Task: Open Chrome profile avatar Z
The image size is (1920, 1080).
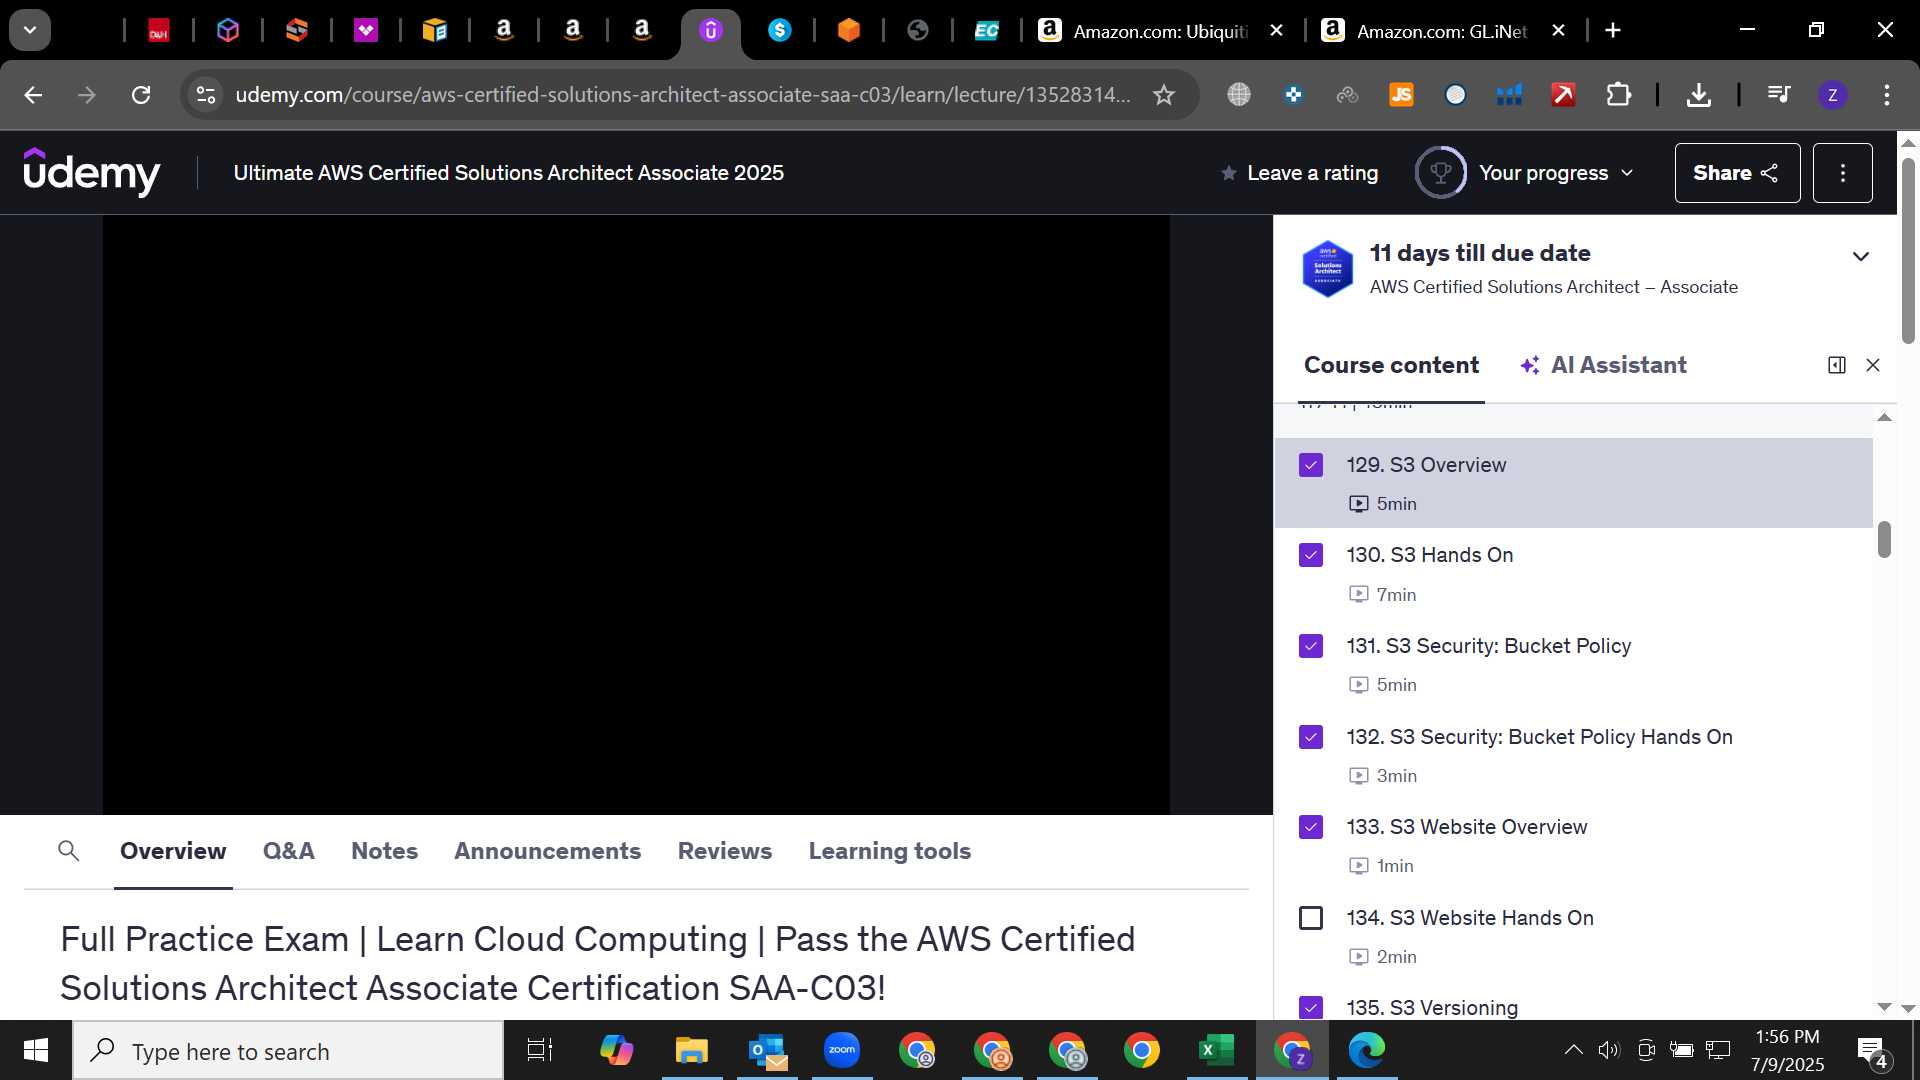Action: [1832, 95]
